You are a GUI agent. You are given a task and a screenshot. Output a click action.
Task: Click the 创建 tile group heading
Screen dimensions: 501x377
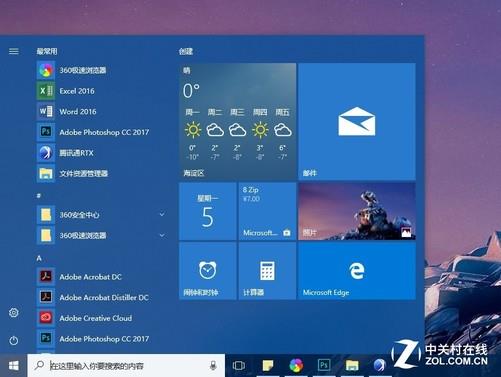186,51
